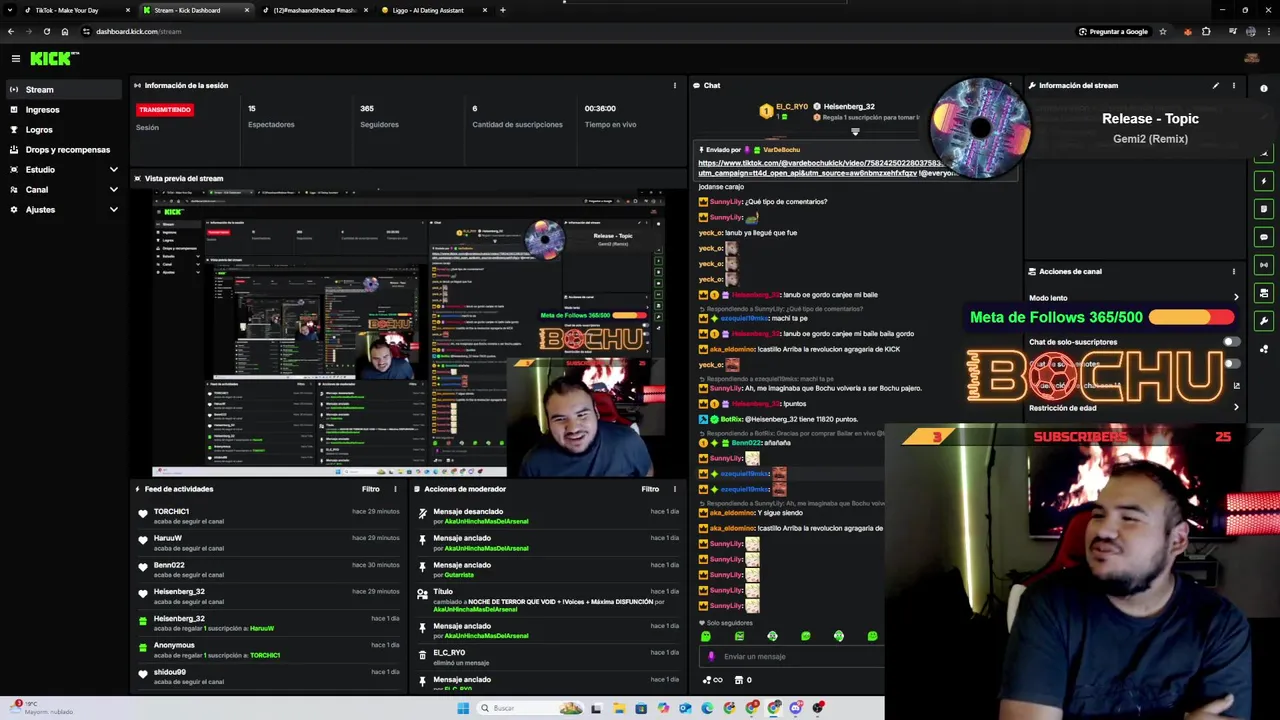Click the lightning bolt widget icon
Screen dimensions: 1280x720
1264,181
